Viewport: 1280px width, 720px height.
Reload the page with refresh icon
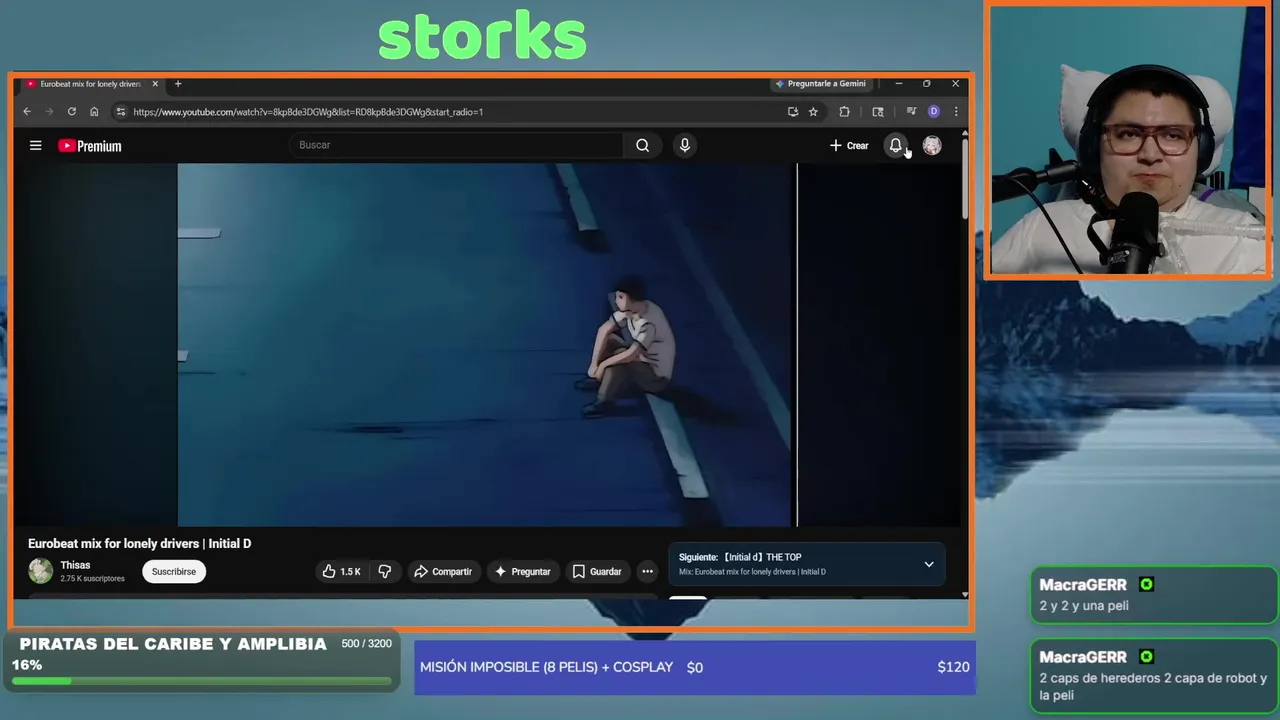point(72,112)
